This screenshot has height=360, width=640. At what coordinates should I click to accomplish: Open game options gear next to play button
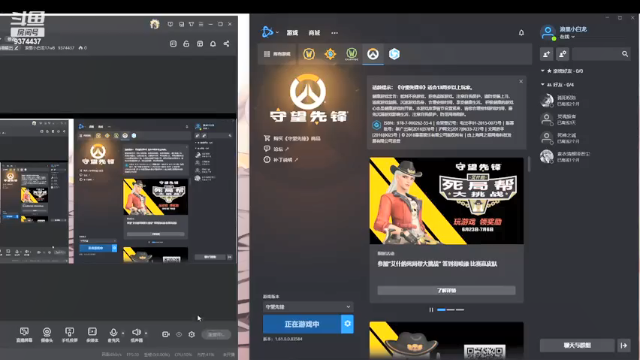pos(347,324)
